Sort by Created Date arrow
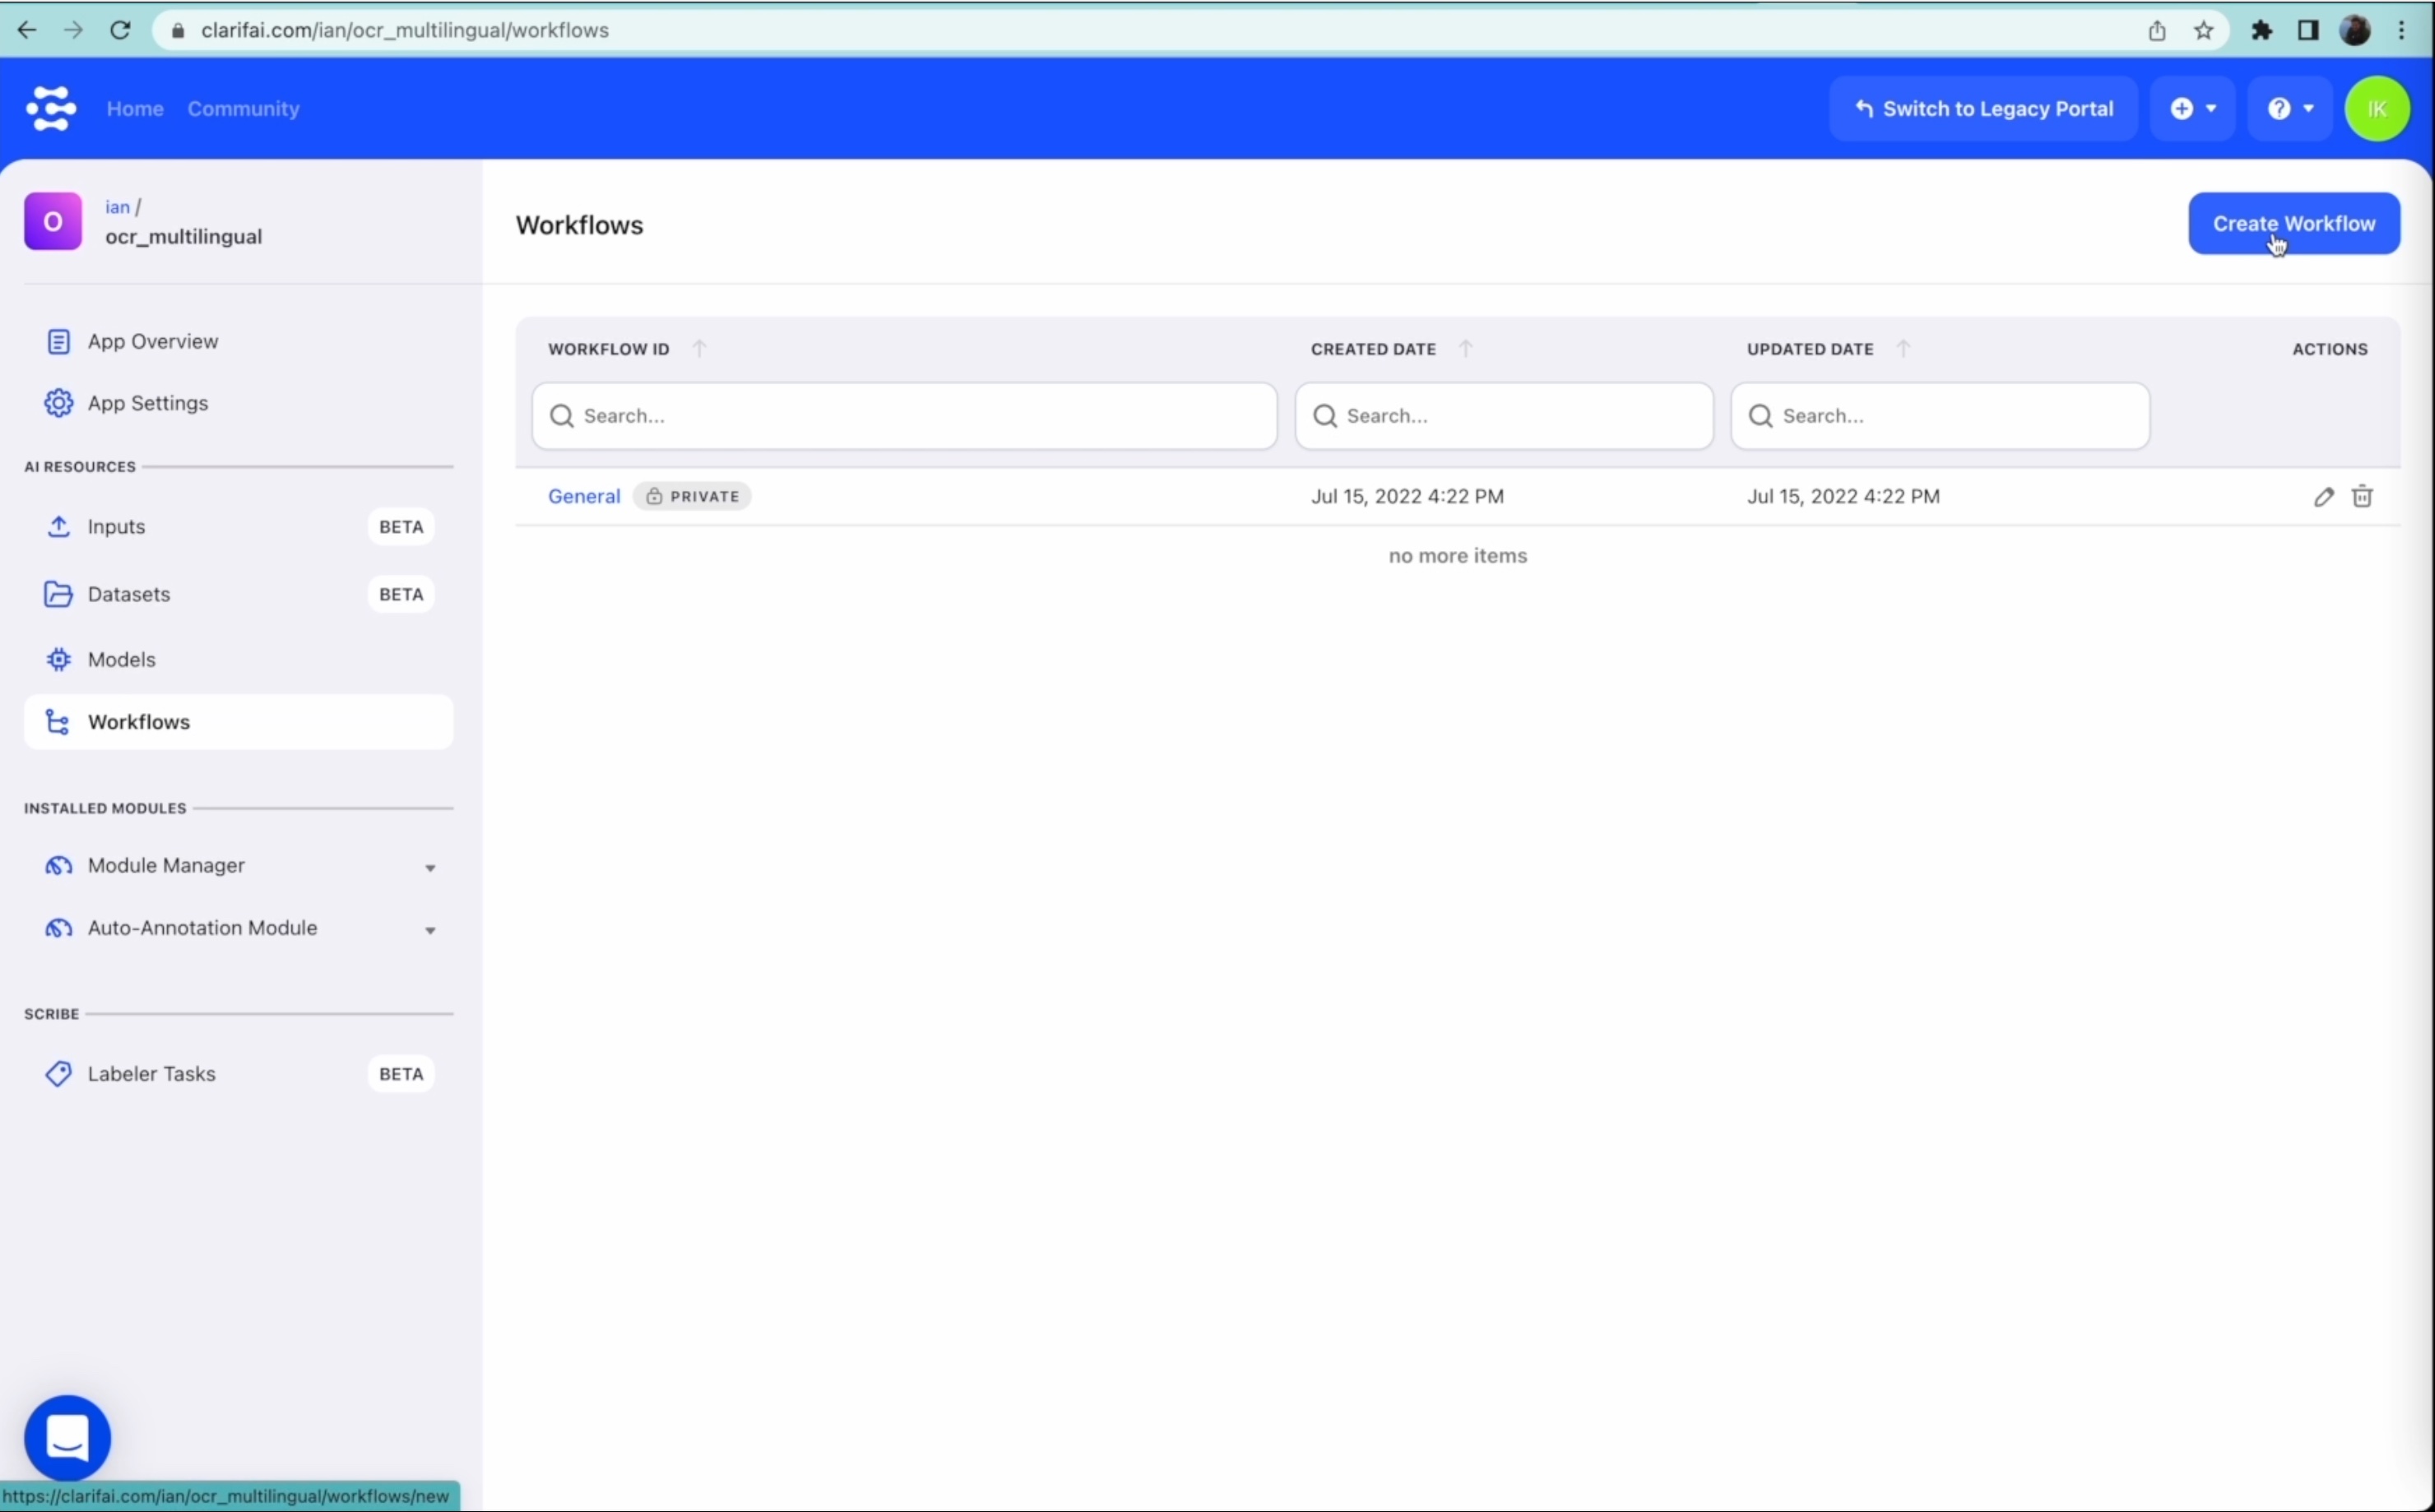The image size is (2435, 1512). (x=1465, y=348)
